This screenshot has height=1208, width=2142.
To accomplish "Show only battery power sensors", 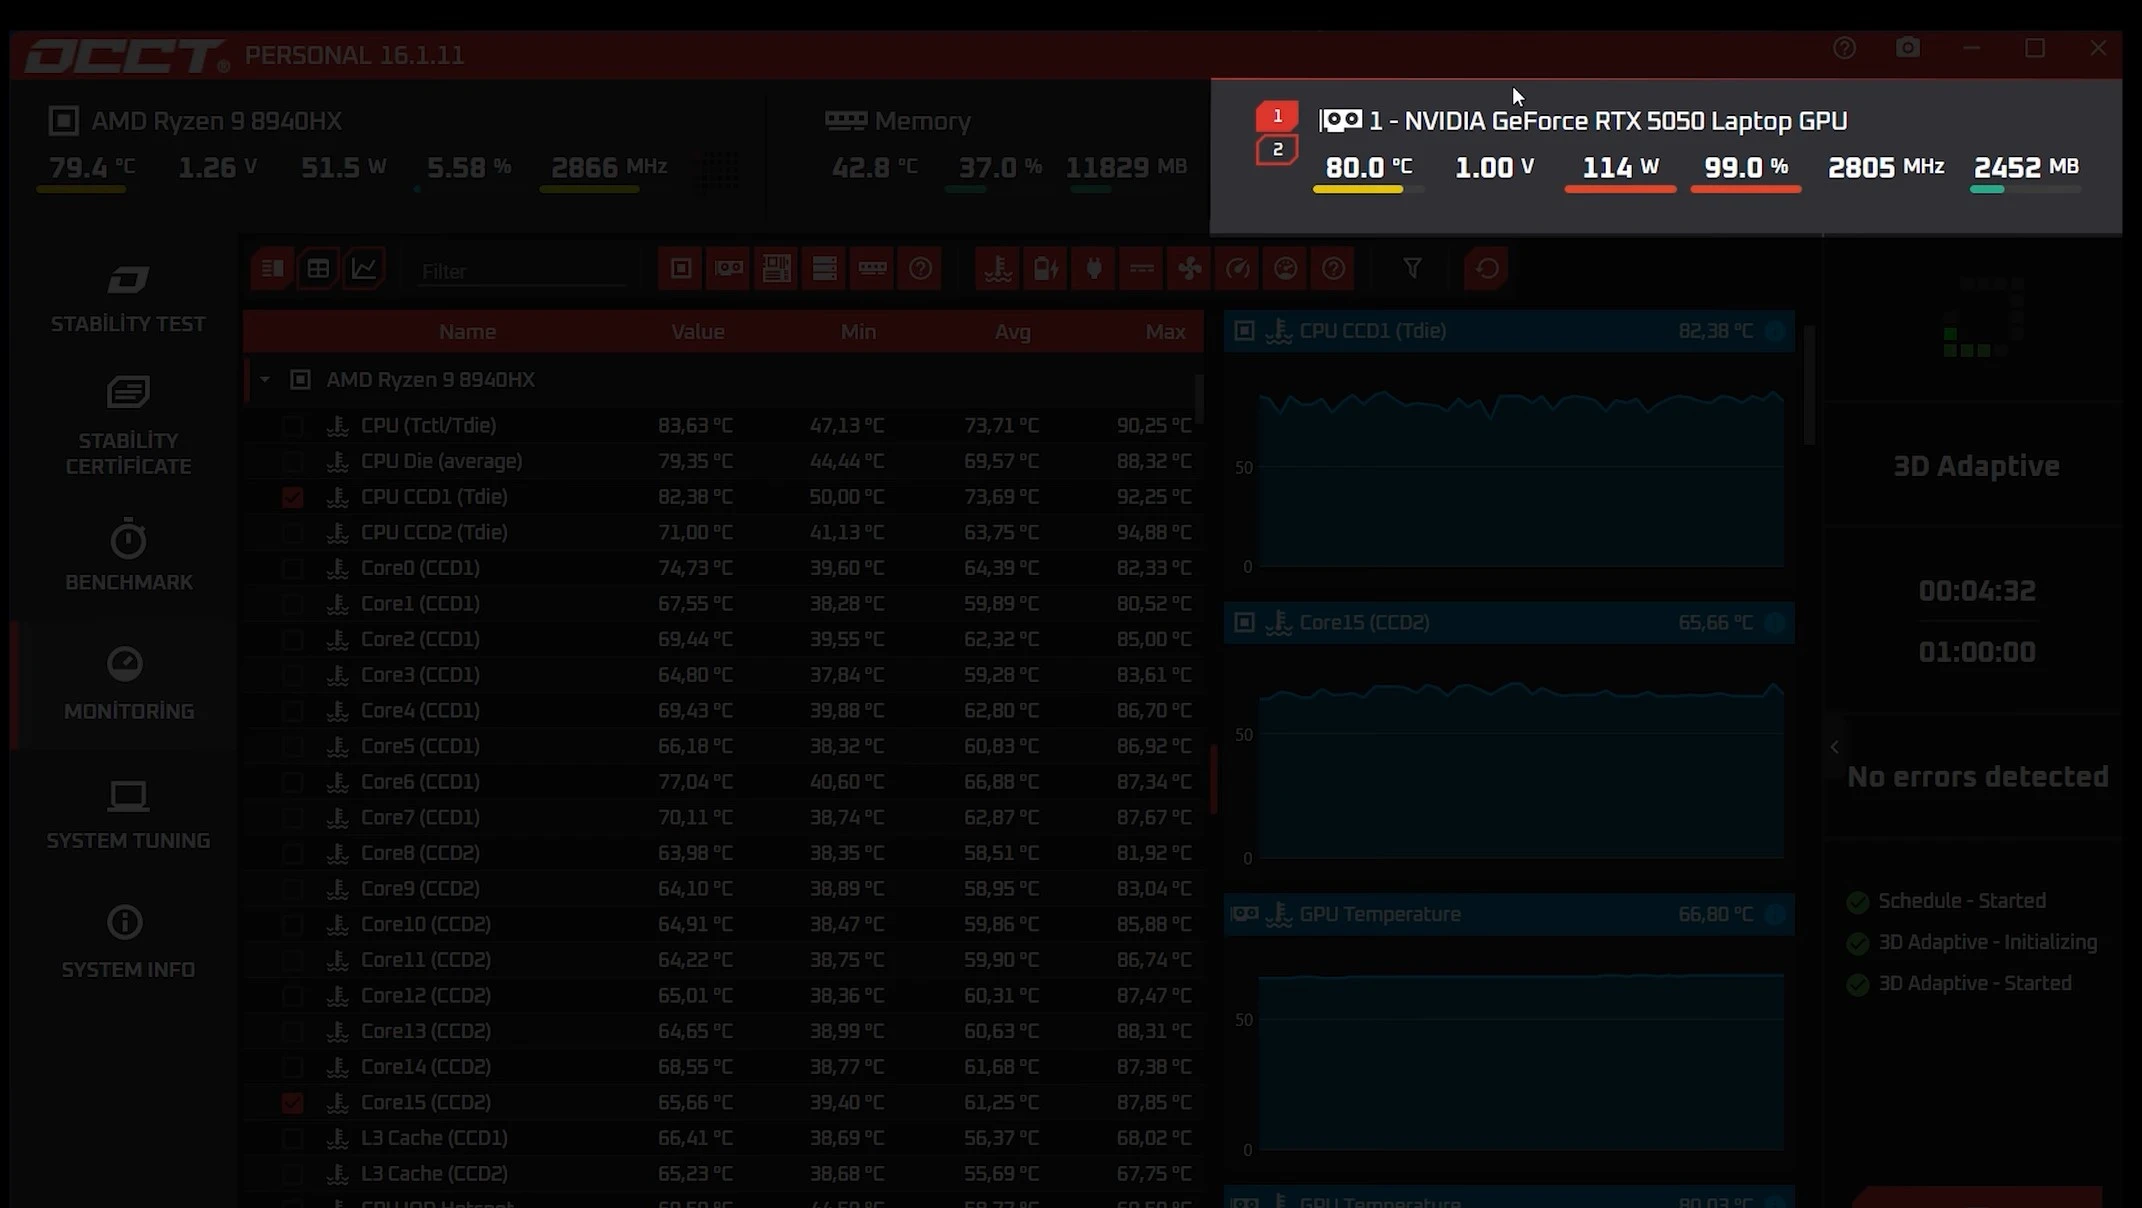I will (1046, 268).
